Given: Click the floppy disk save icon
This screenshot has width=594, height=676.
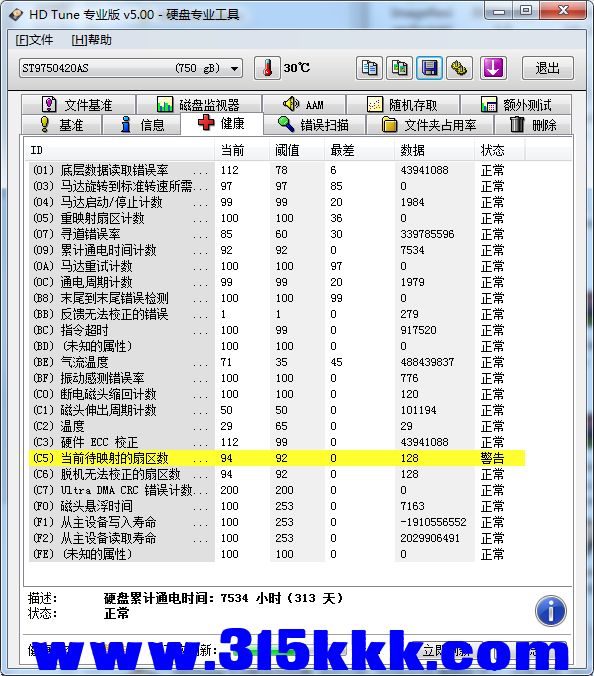Looking at the screenshot, I should click(x=429, y=68).
